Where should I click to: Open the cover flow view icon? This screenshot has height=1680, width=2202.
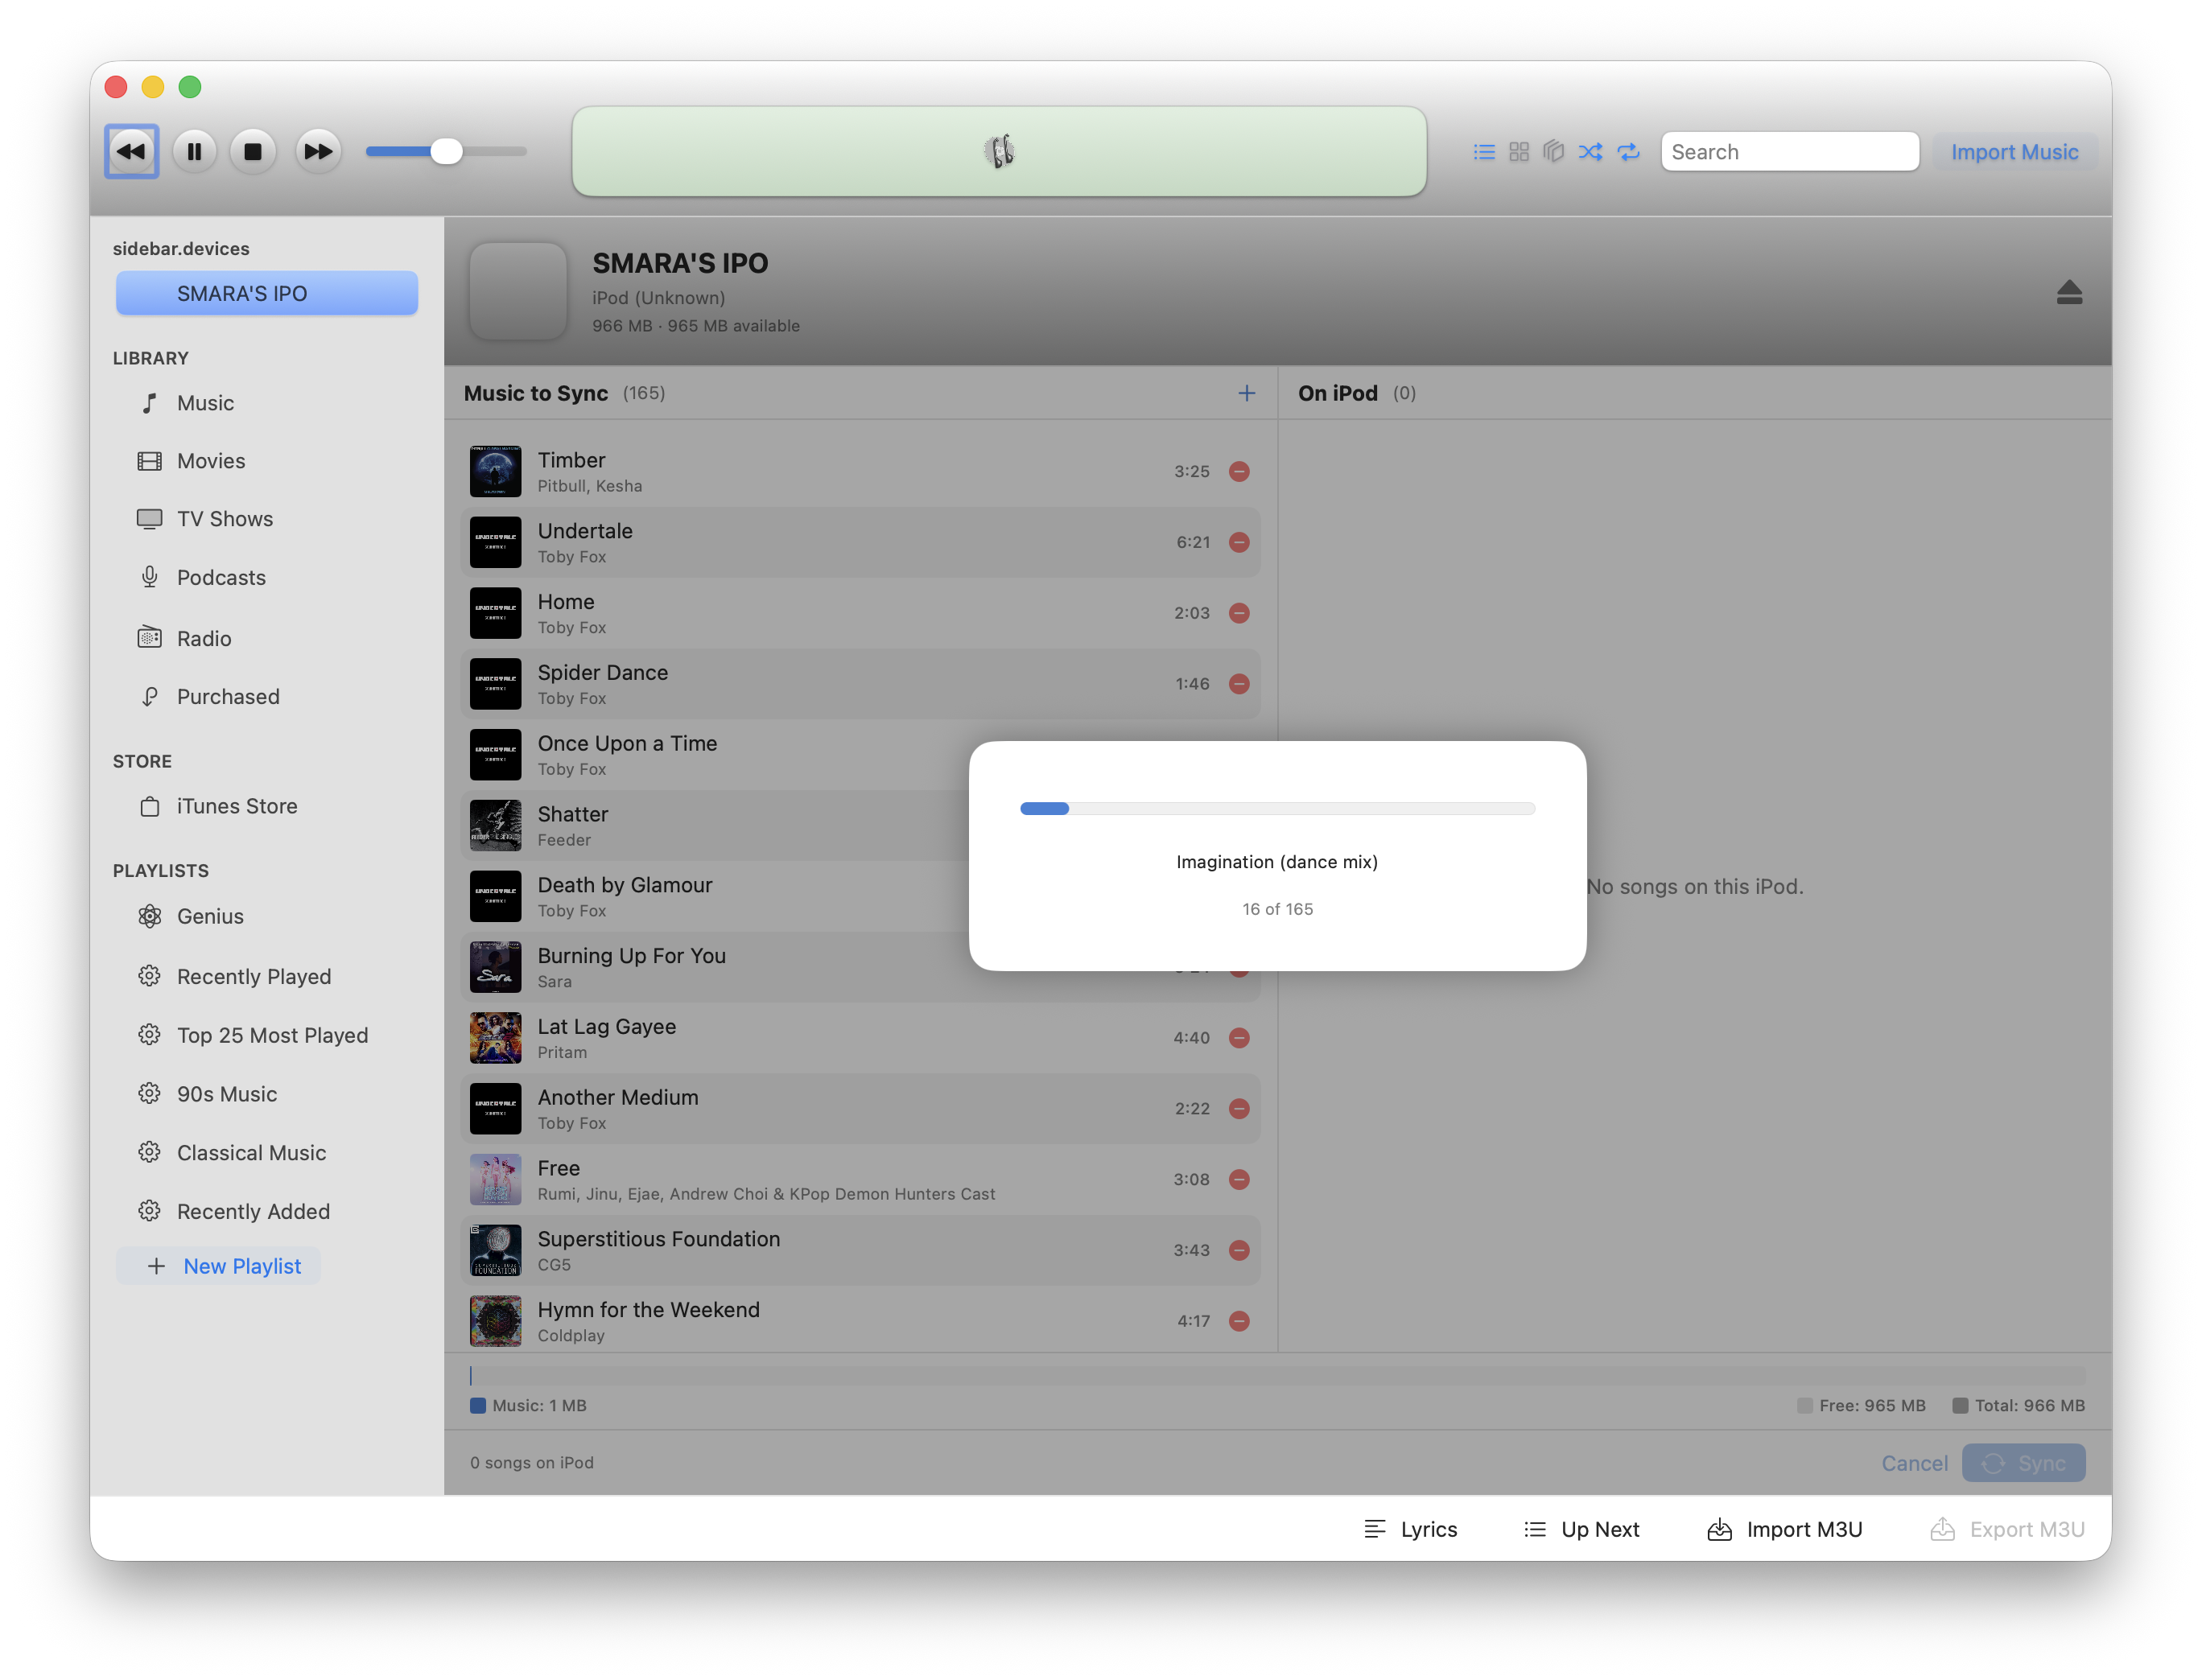1553,151
